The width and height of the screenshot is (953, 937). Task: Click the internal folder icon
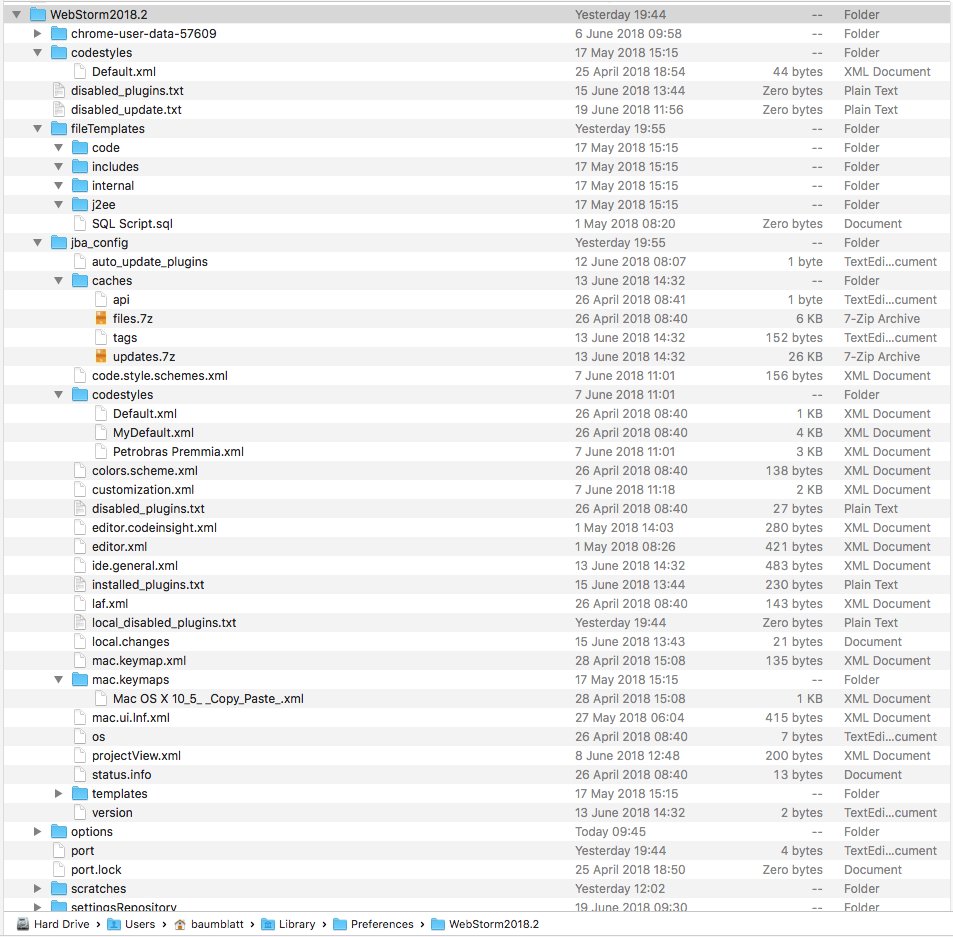coord(80,185)
